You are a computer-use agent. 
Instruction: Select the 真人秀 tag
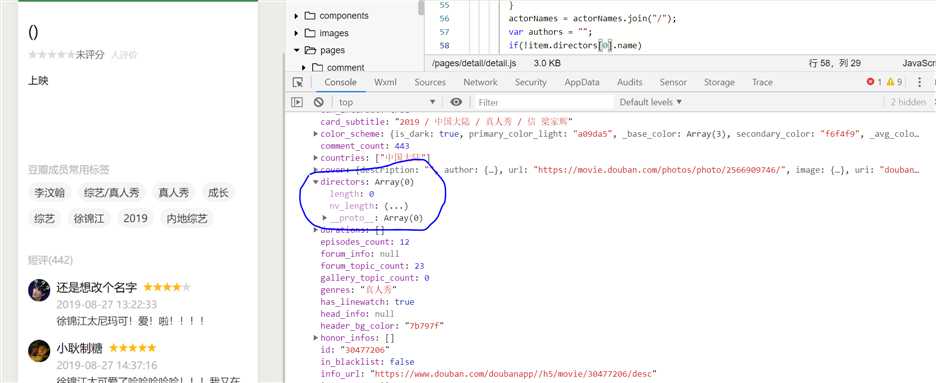173,193
